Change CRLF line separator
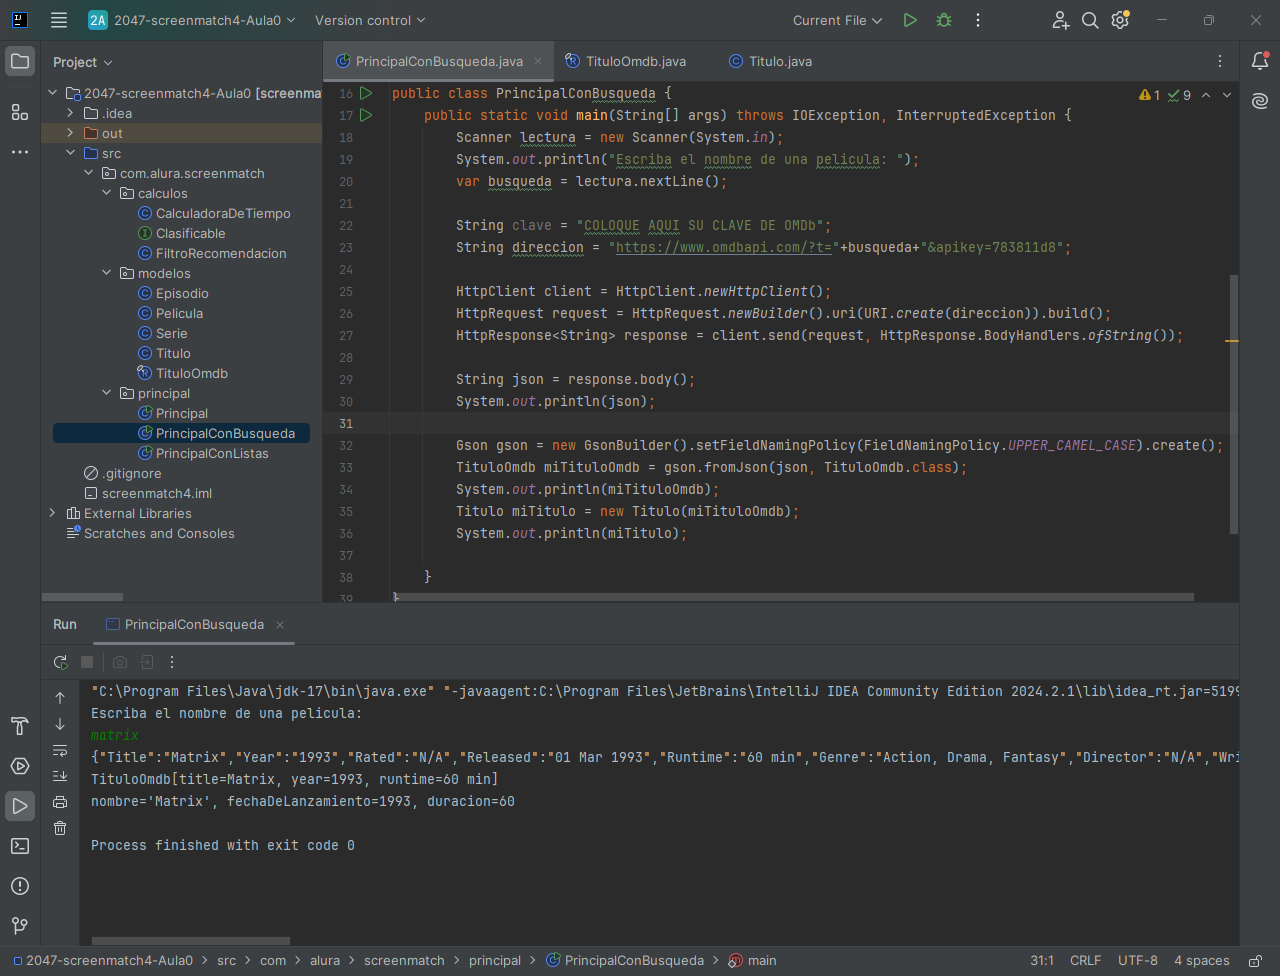1280x976 pixels. [x=1085, y=960]
